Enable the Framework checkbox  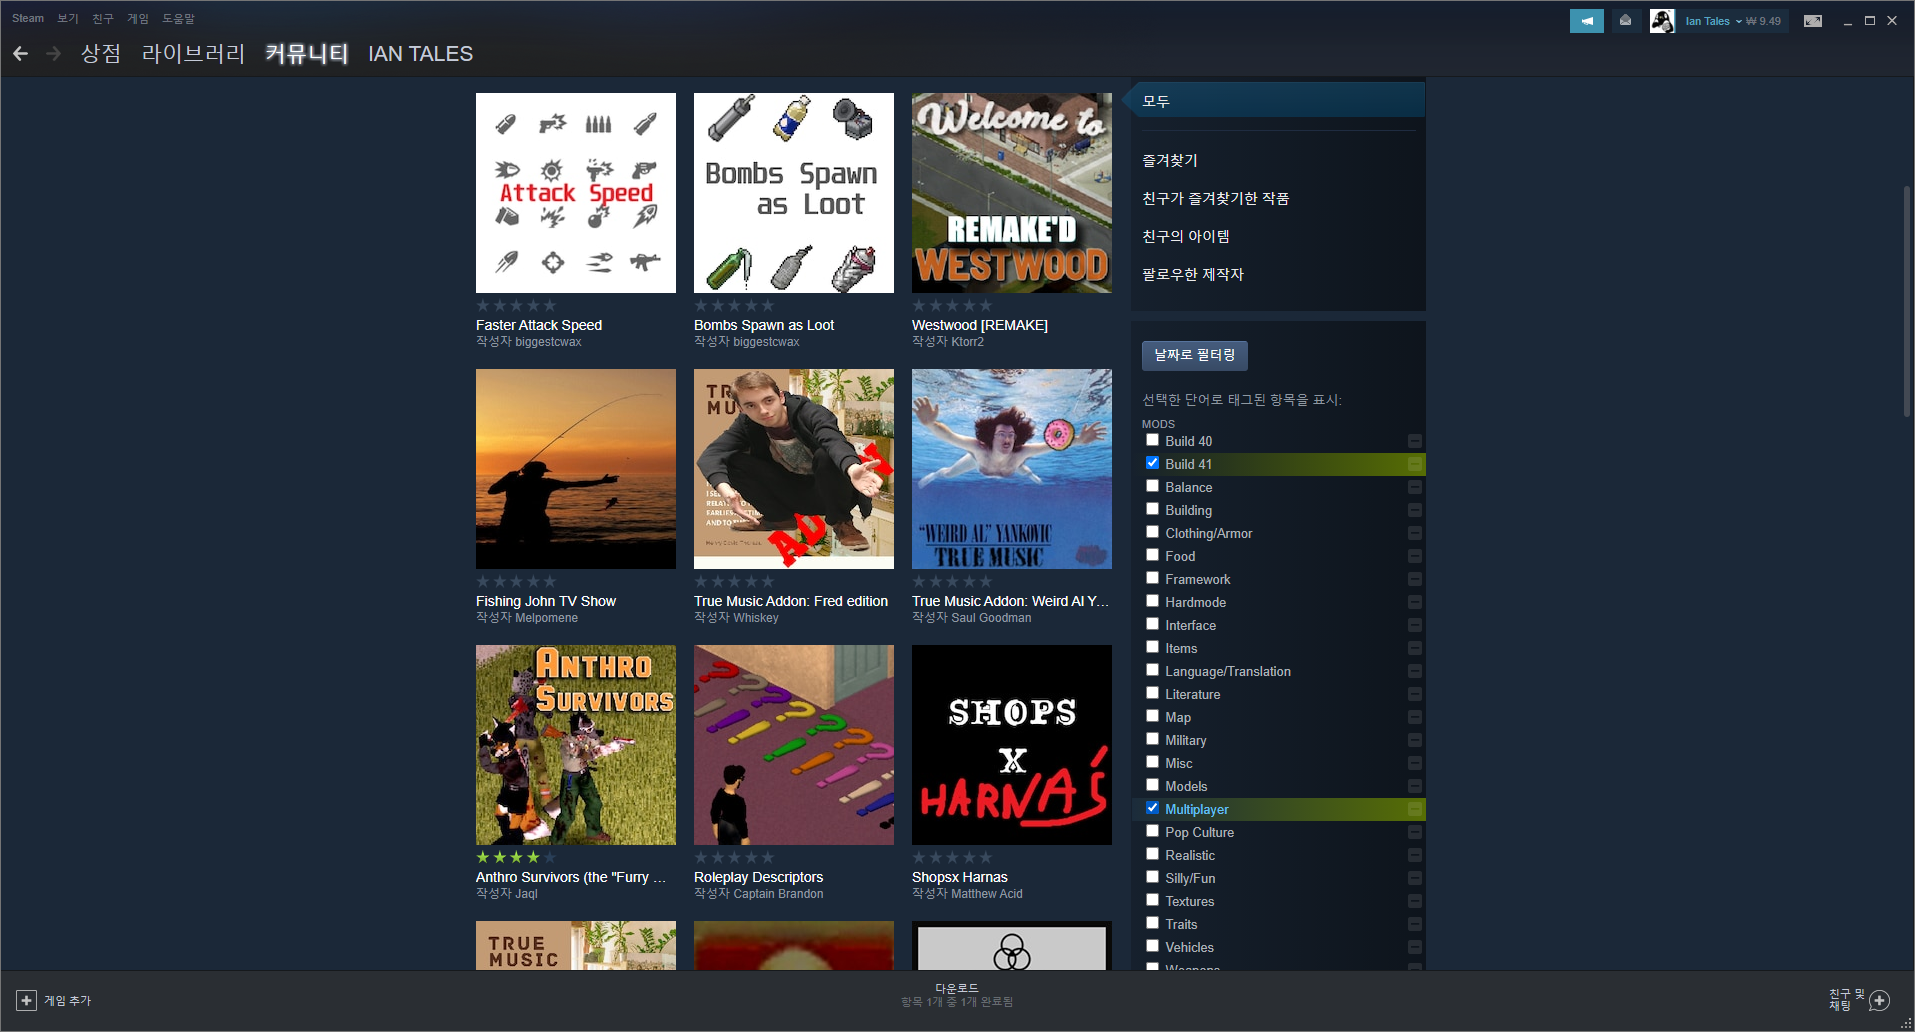pyautogui.click(x=1152, y=578)
